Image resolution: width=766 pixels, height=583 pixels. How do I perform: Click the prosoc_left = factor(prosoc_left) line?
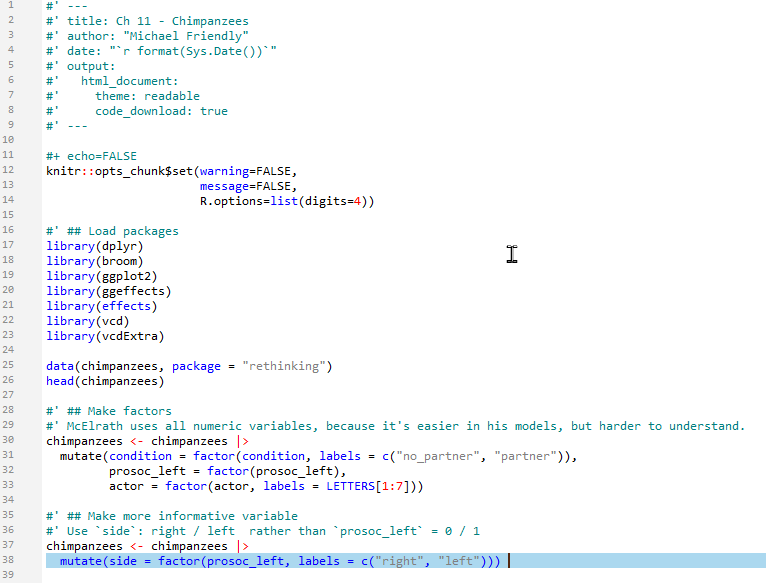click(x=228, y=471)
